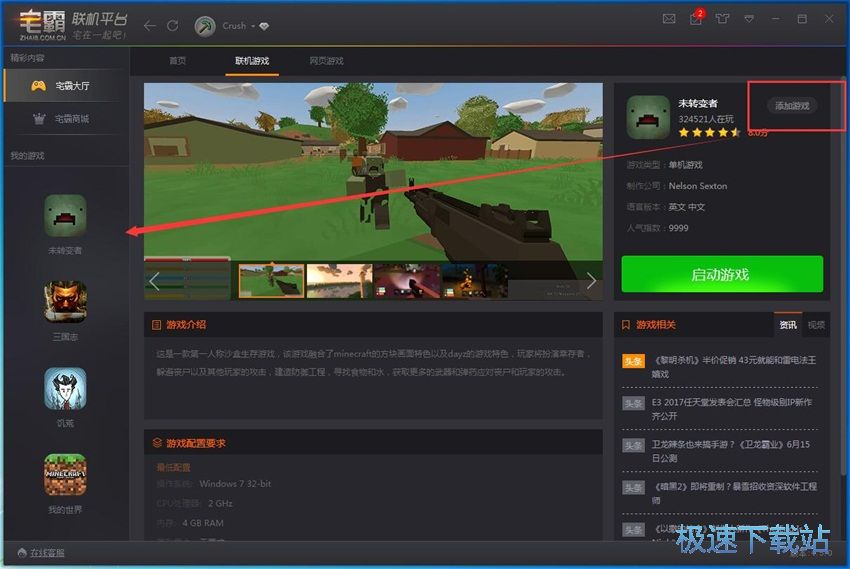The width and height of the screenshot is (850, 569).
Task: Select the 未转变者 game icon in sidebar
Action: pos(65,216)
